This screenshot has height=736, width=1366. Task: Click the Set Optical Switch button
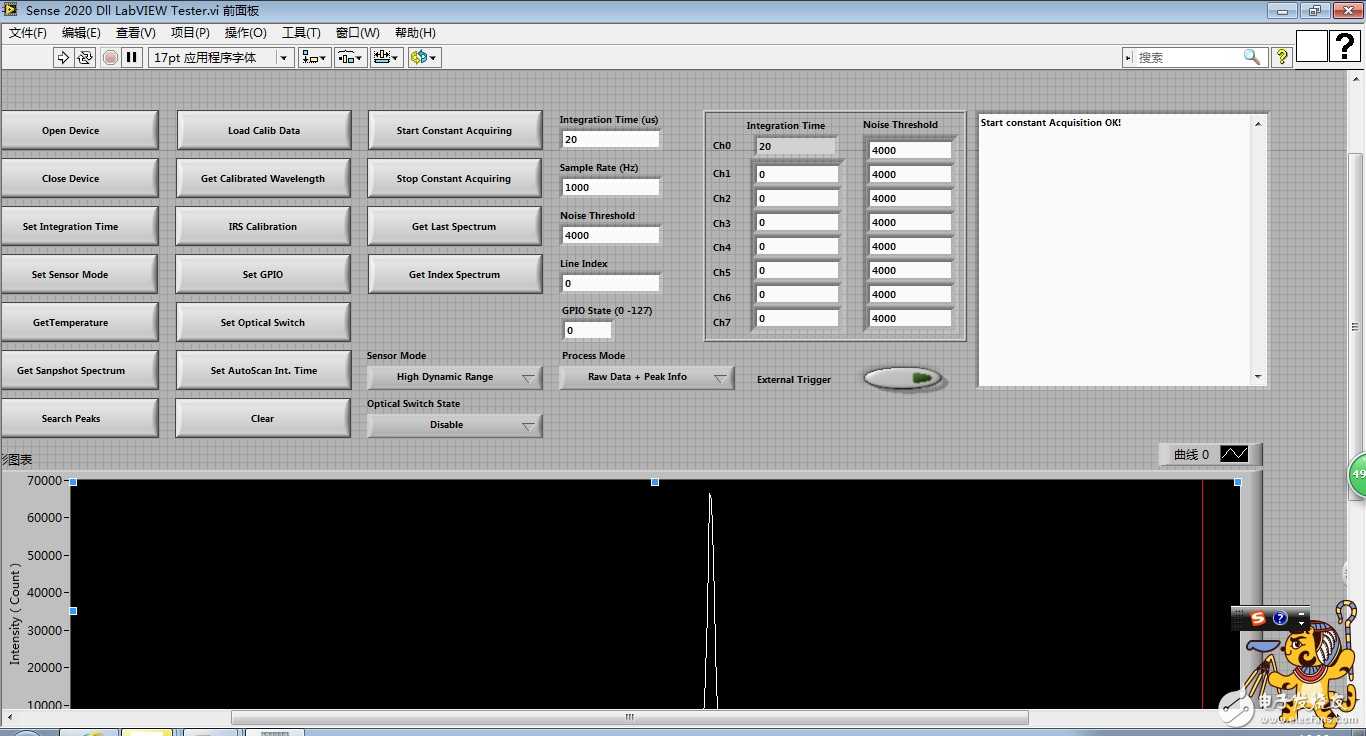(263, 322)
